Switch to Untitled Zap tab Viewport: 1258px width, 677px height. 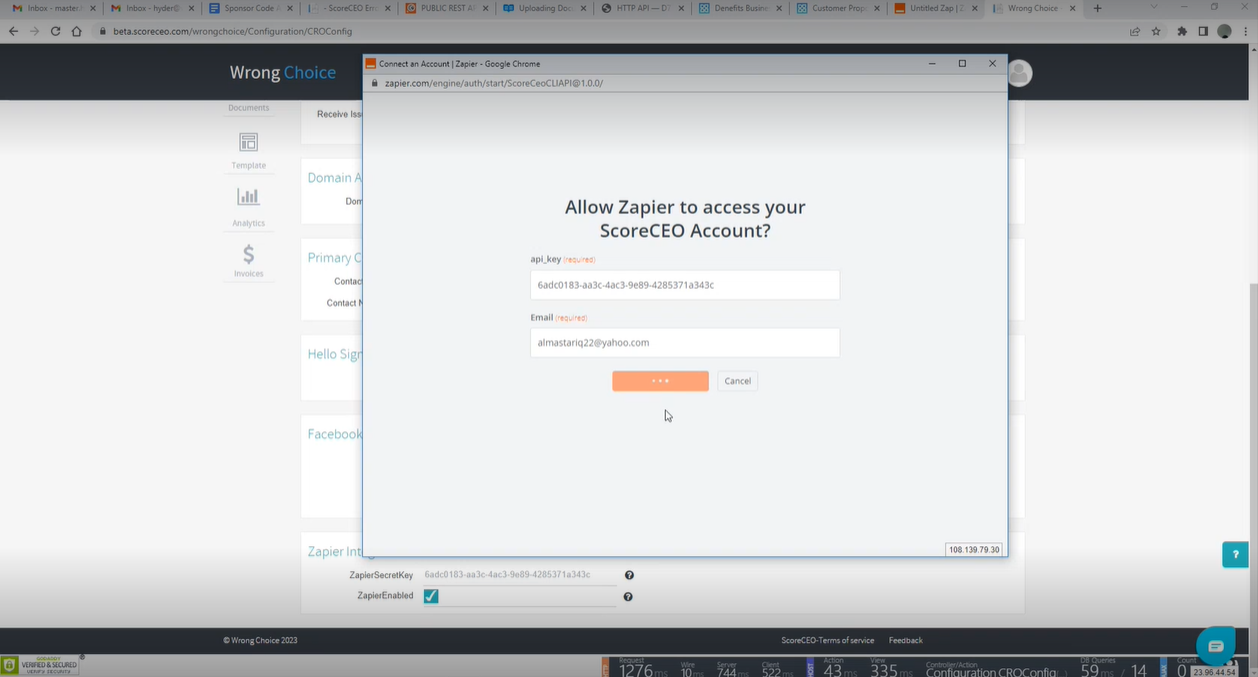[936, 8]
